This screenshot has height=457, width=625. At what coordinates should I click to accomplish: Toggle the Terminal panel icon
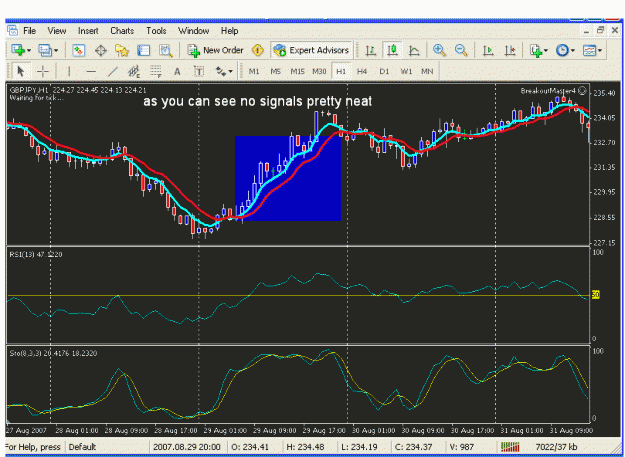click(x=143, y=50)
